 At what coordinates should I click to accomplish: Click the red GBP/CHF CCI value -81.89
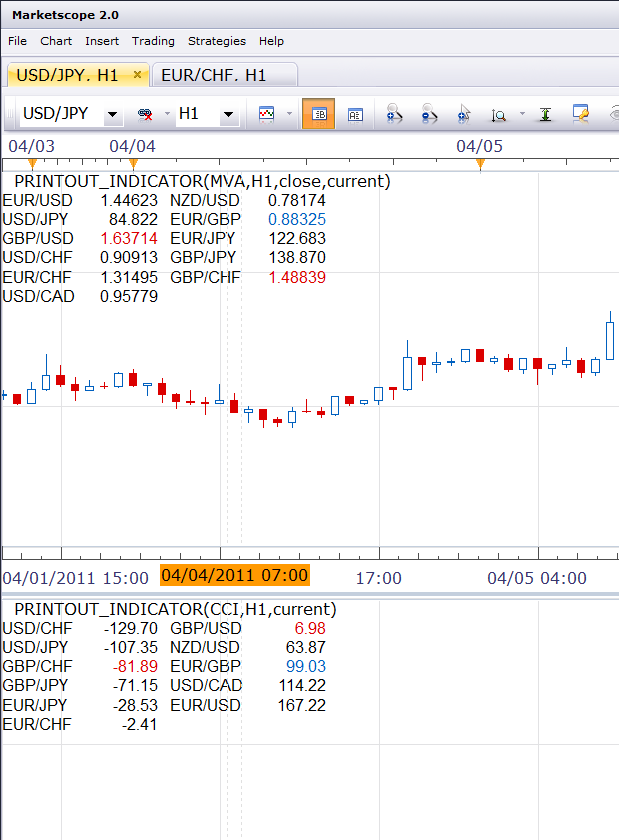tap(135, 666)
